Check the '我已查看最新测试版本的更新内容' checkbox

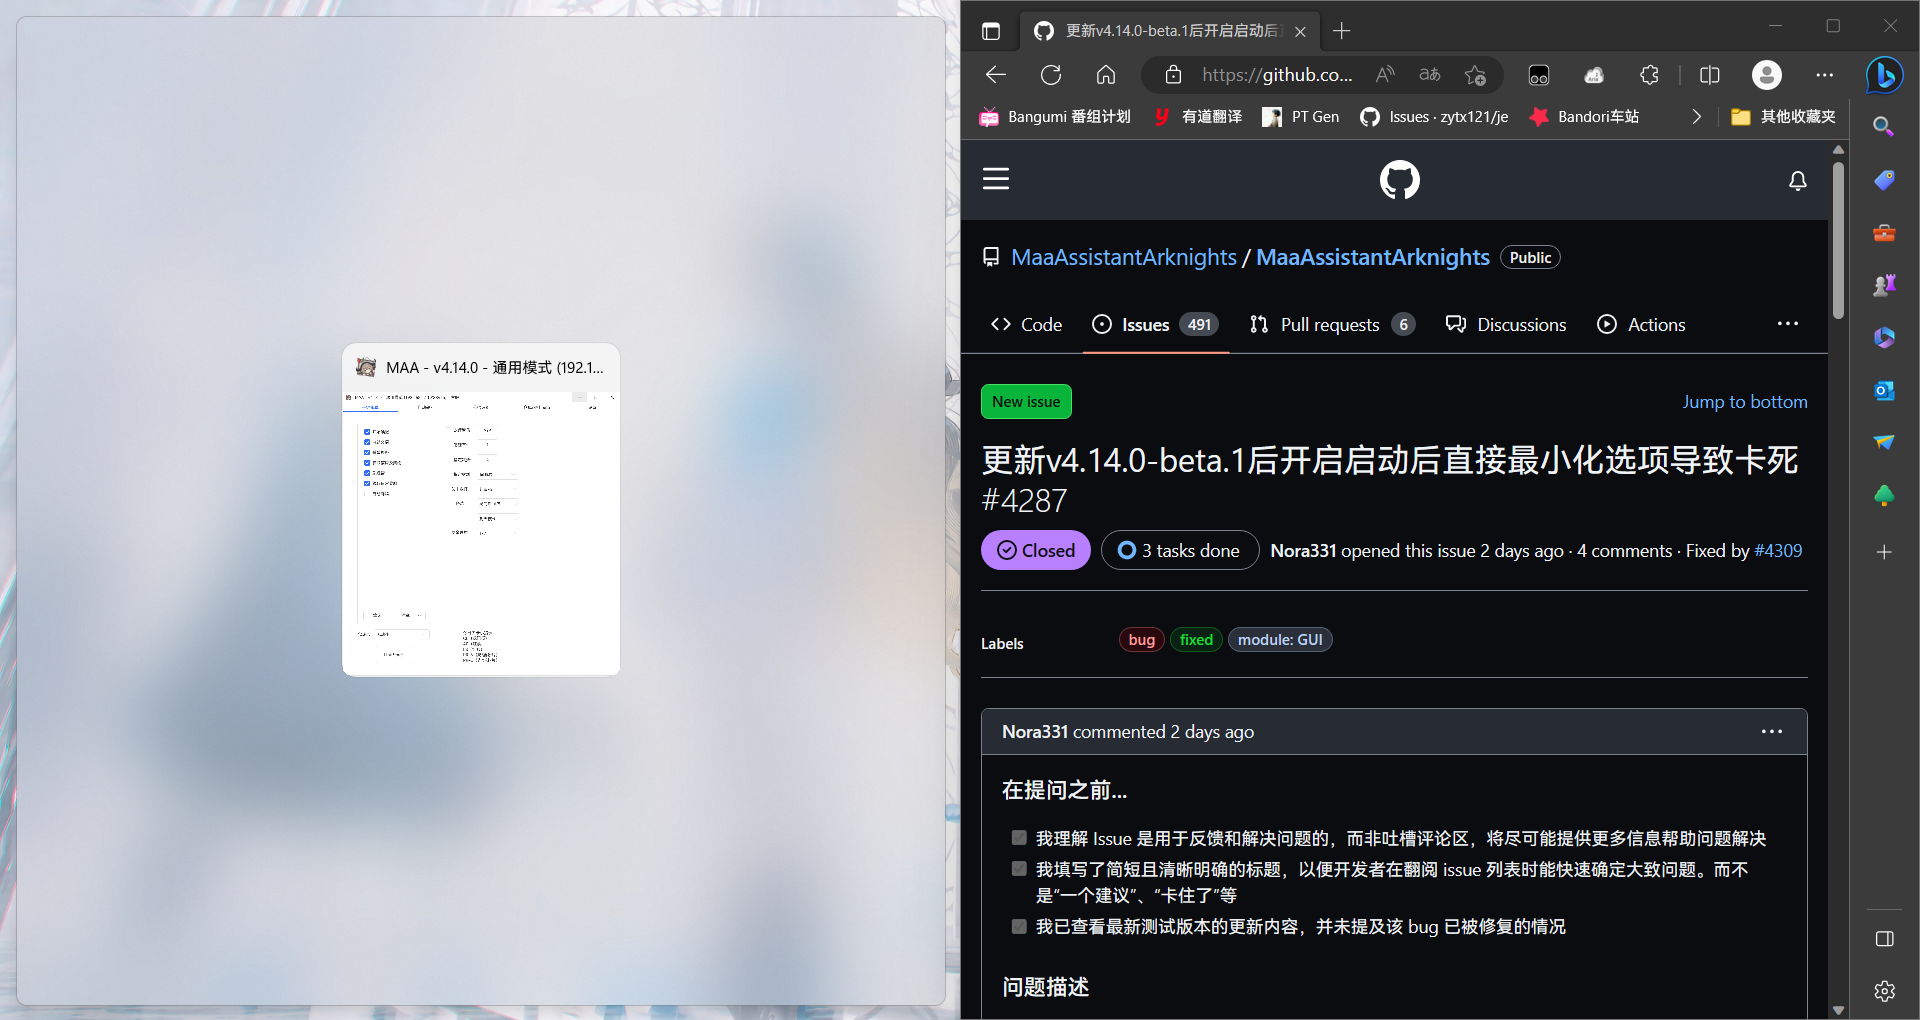click(1019, 926)
